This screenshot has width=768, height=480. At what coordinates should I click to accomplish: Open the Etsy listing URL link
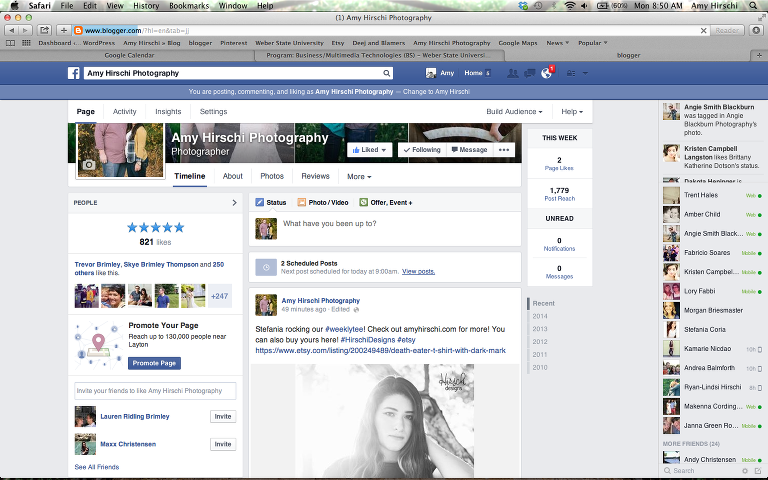coord(381,351)
